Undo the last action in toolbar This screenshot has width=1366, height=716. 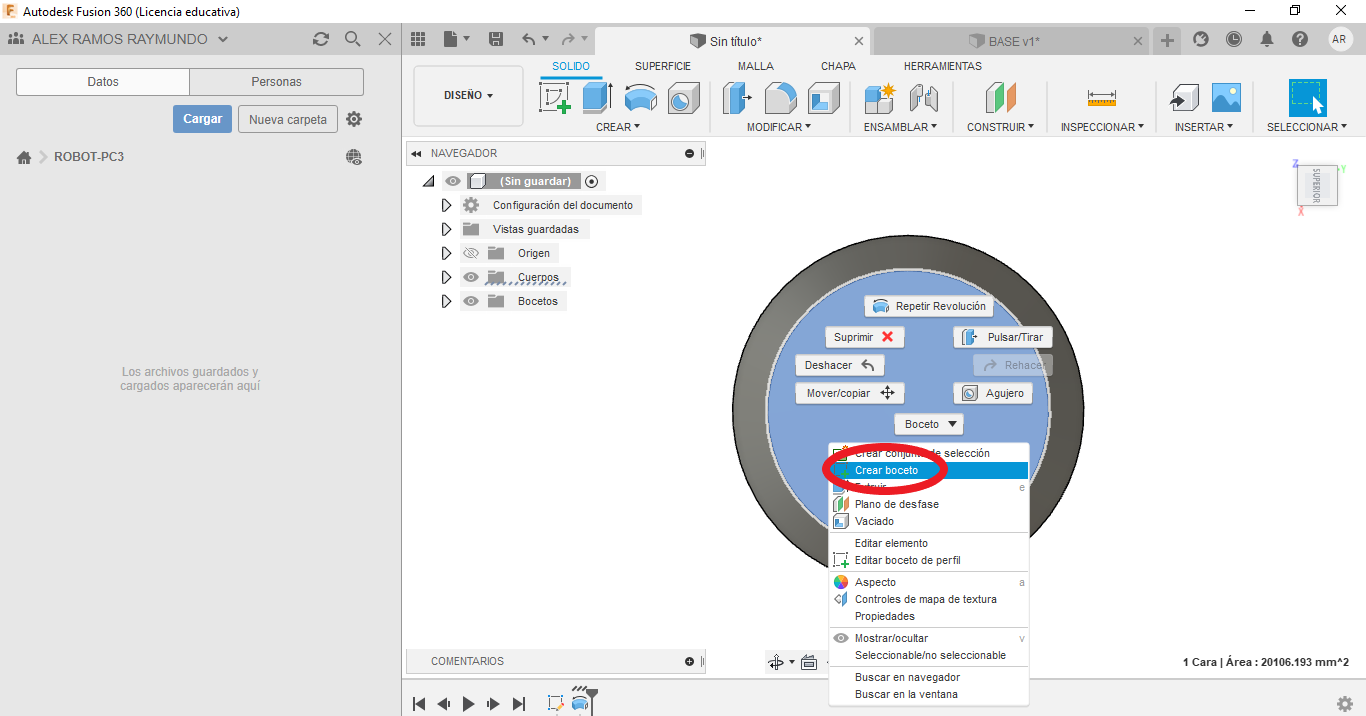coord(529,39)
